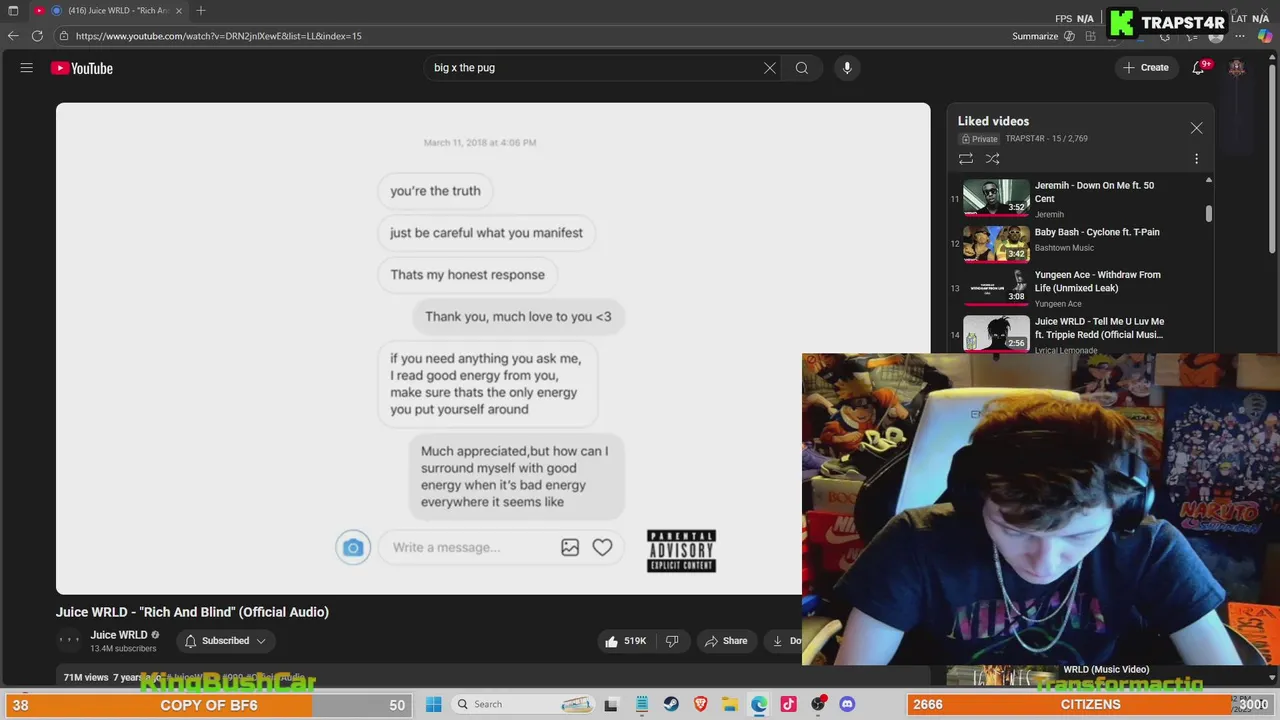1280x720 pixels.
Task: Open TikTok from taskbar
Action: [788, 704]
